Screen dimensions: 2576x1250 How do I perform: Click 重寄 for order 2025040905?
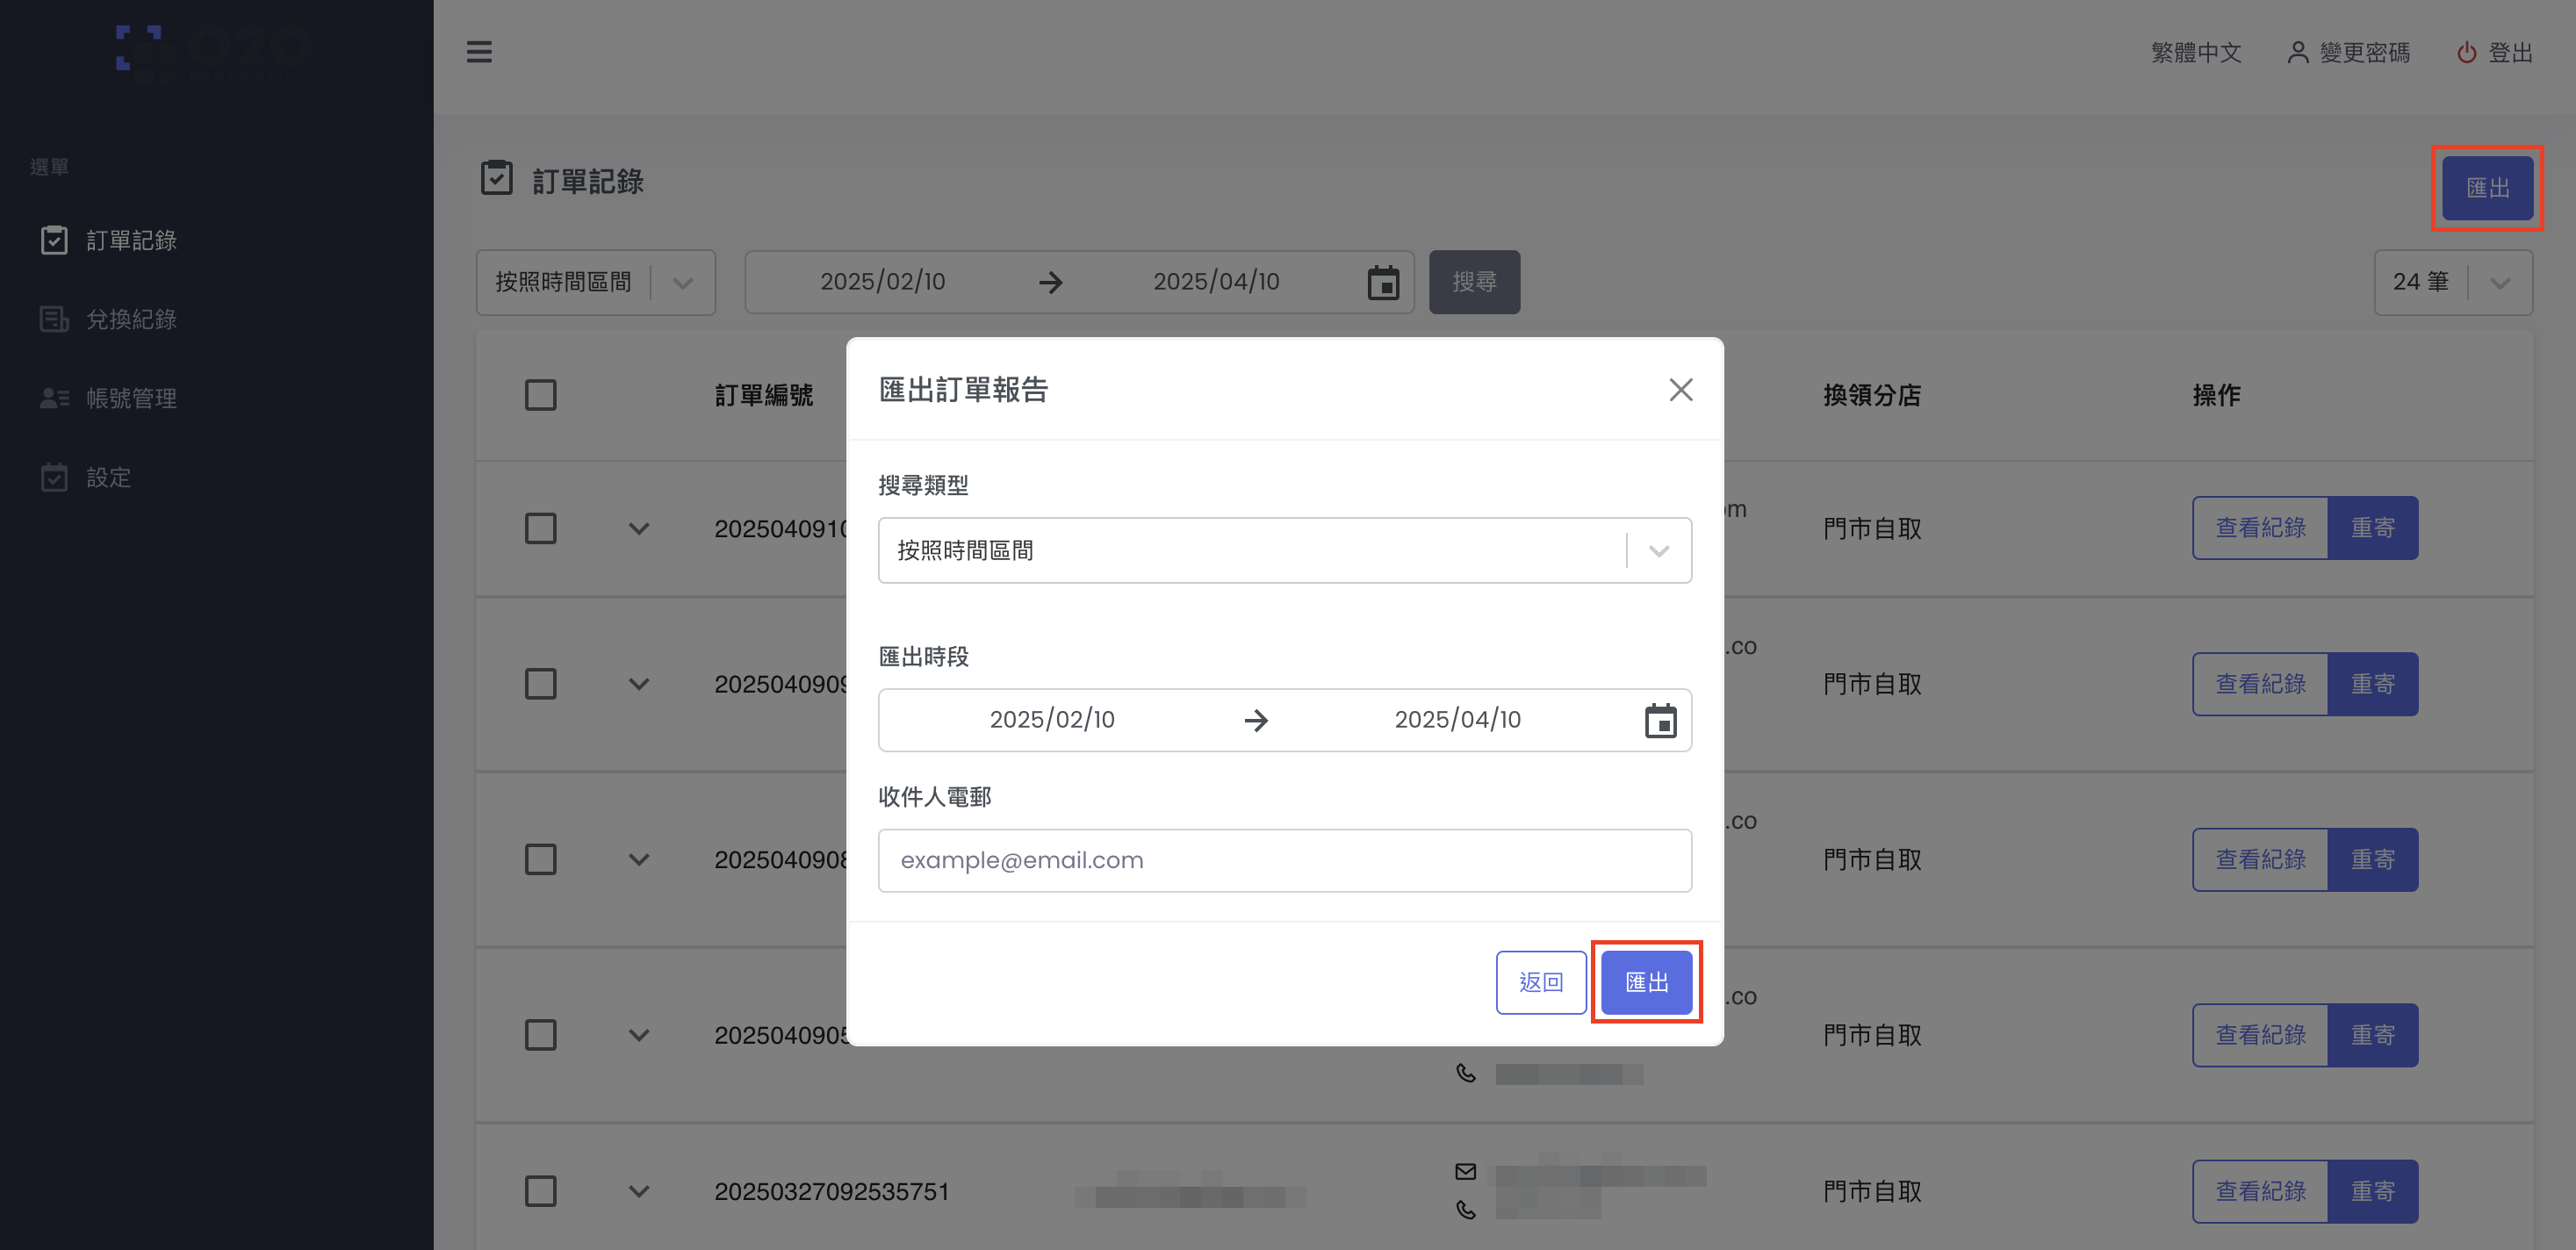click(x=2372, y=1035)
